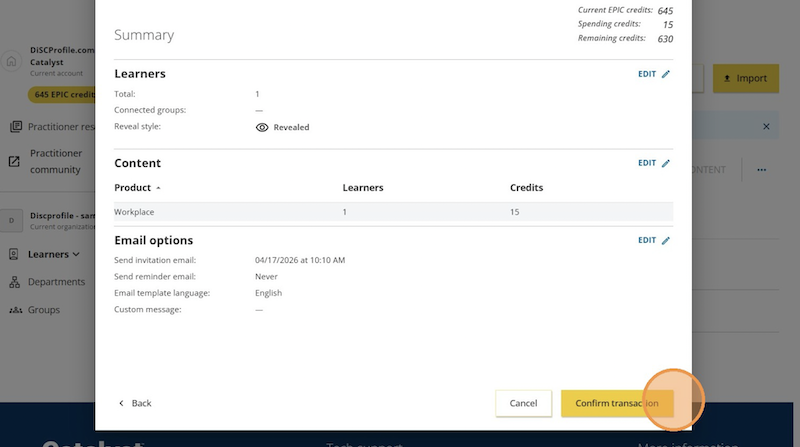
Task: Click the Revealed eye icon
Action: [262, 128]
